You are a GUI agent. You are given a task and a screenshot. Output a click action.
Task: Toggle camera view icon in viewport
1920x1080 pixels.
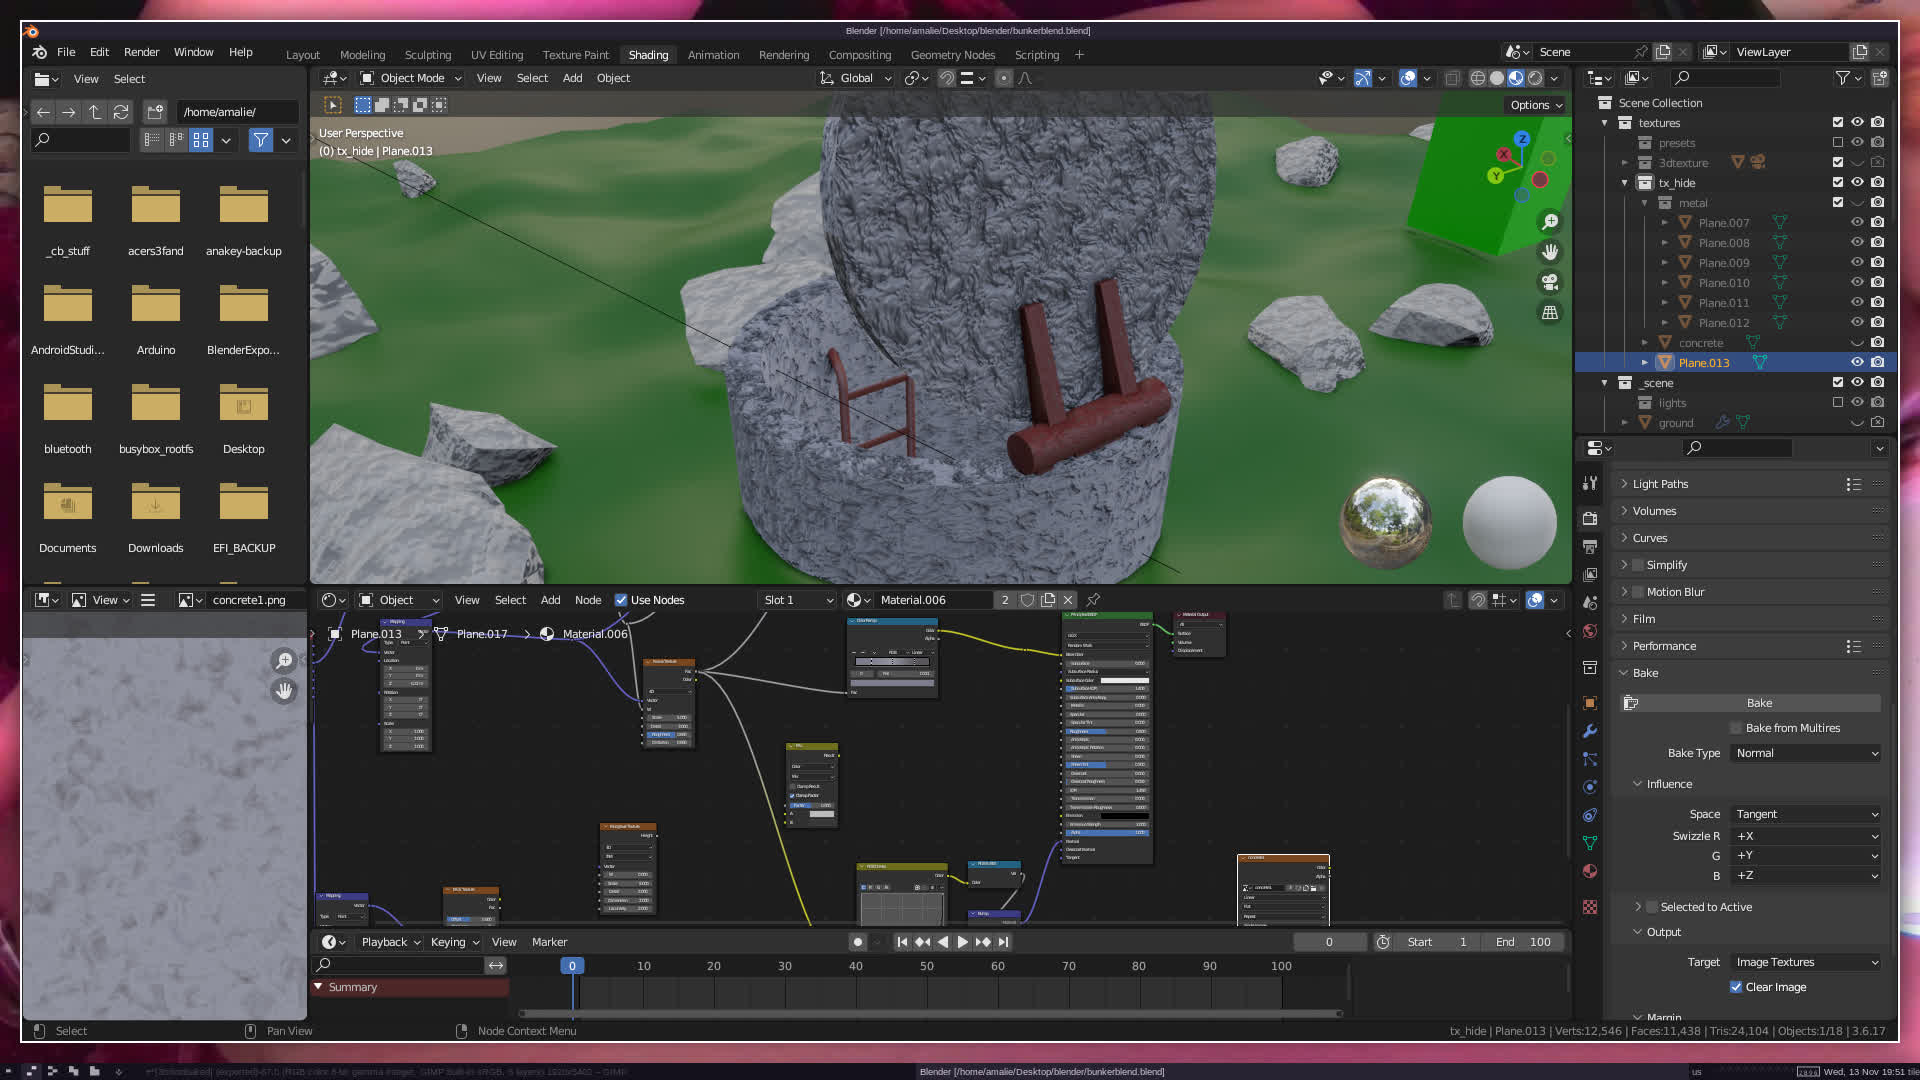(1550, 282)
